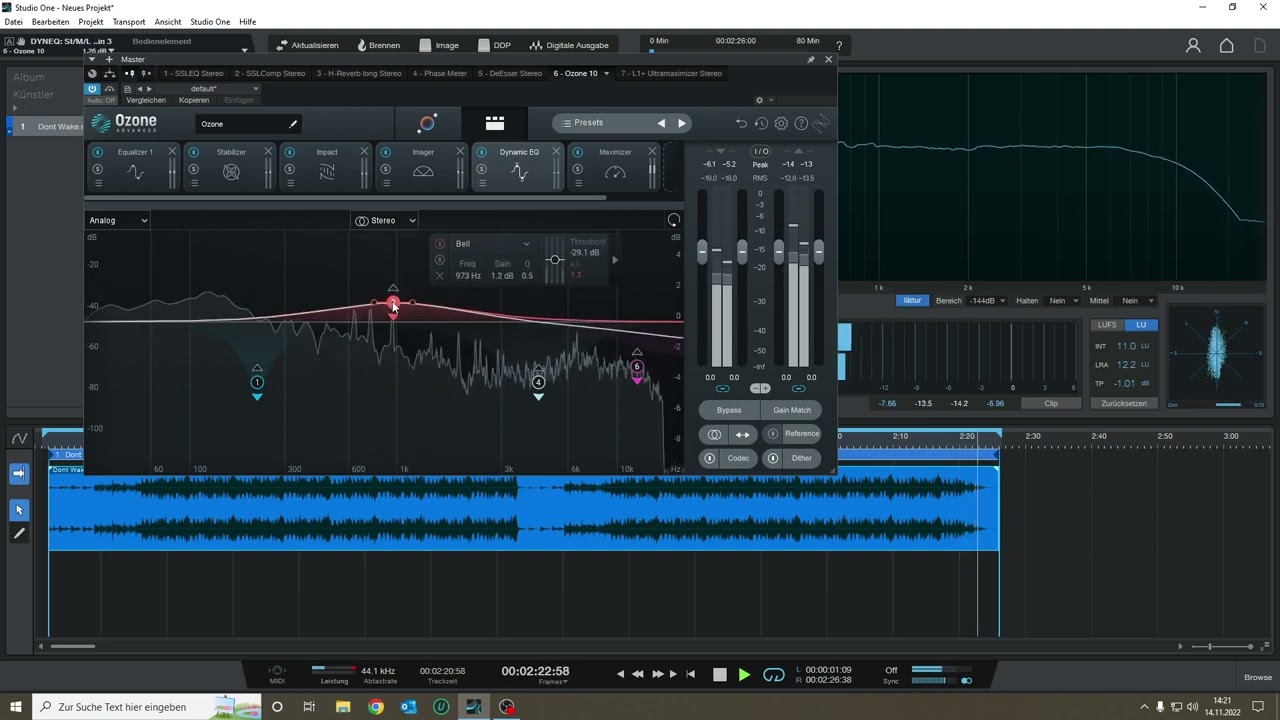Open the Ozone Master Assistant icon
Screen dimensions: 1280x720
click(427, 123)
